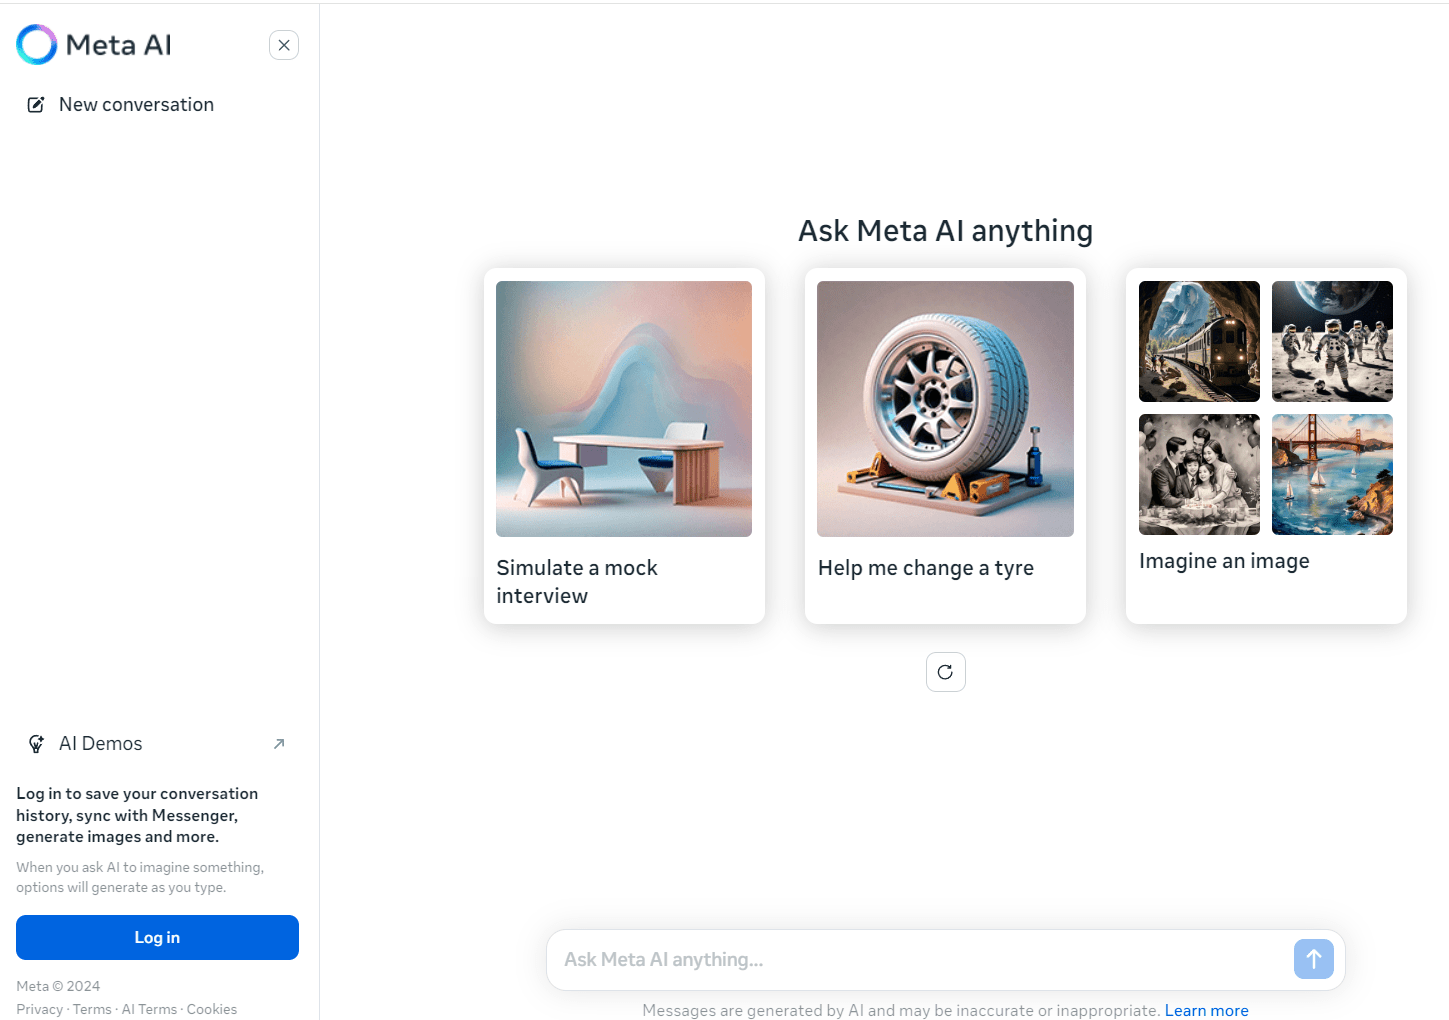Collapse the sidebar with the X button
The width and height of the screenshot is (1449, 1020).
[284, 45]
